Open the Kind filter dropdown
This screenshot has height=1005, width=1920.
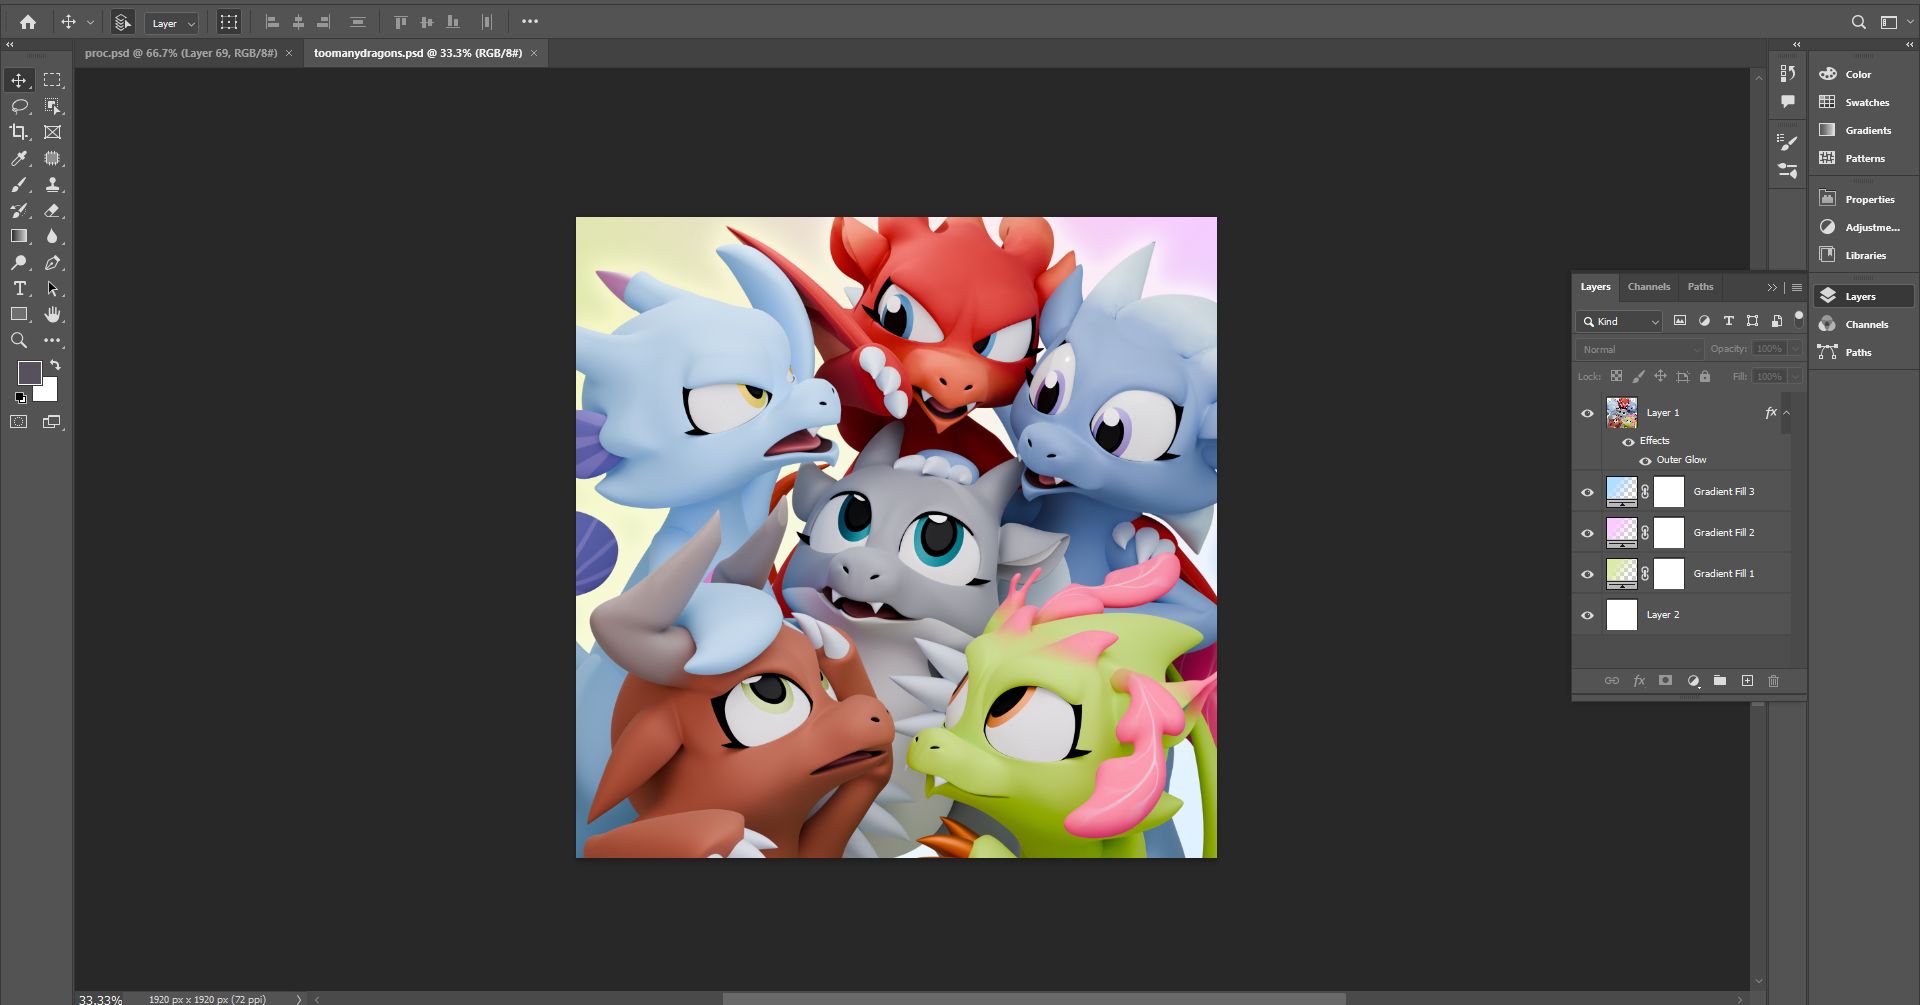[x=1620, y=321]
